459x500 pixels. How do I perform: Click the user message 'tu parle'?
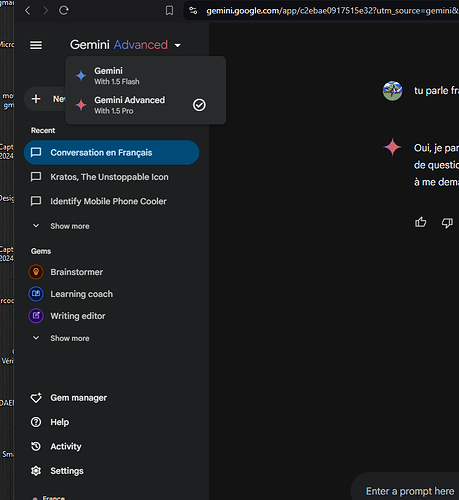[x=436, y=90]
